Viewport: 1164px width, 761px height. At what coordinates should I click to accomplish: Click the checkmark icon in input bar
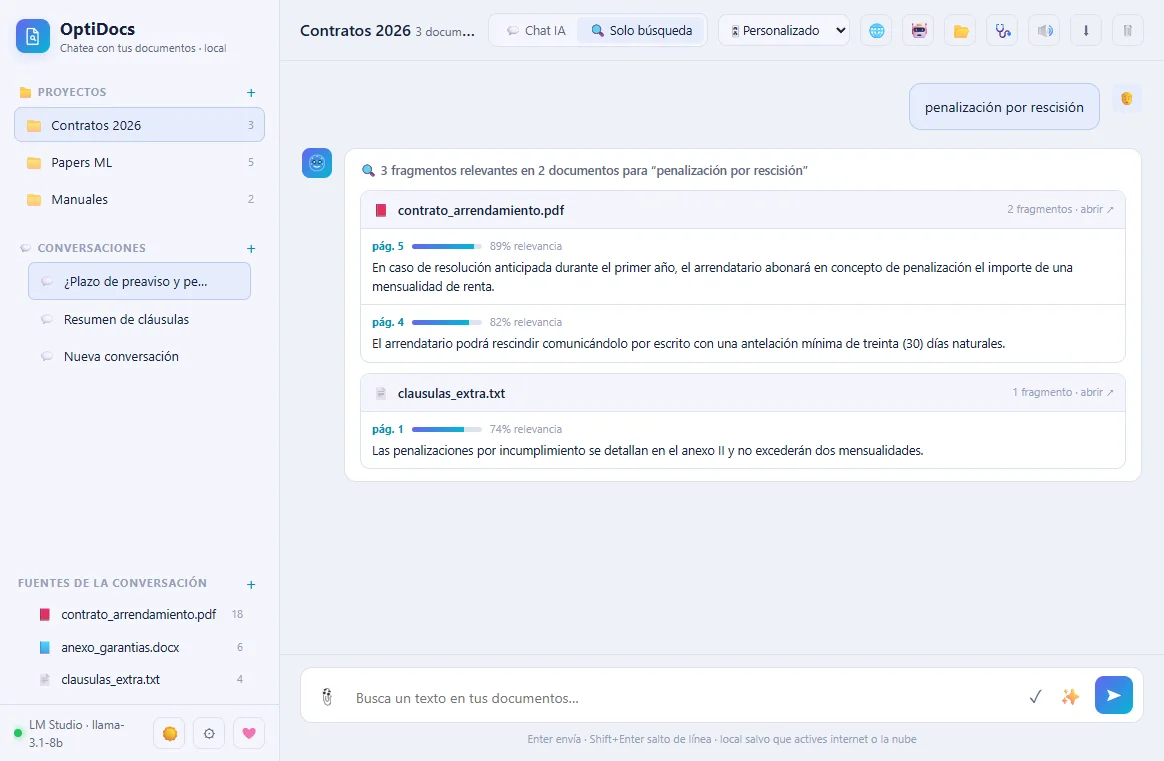(x=1035, y=696)
